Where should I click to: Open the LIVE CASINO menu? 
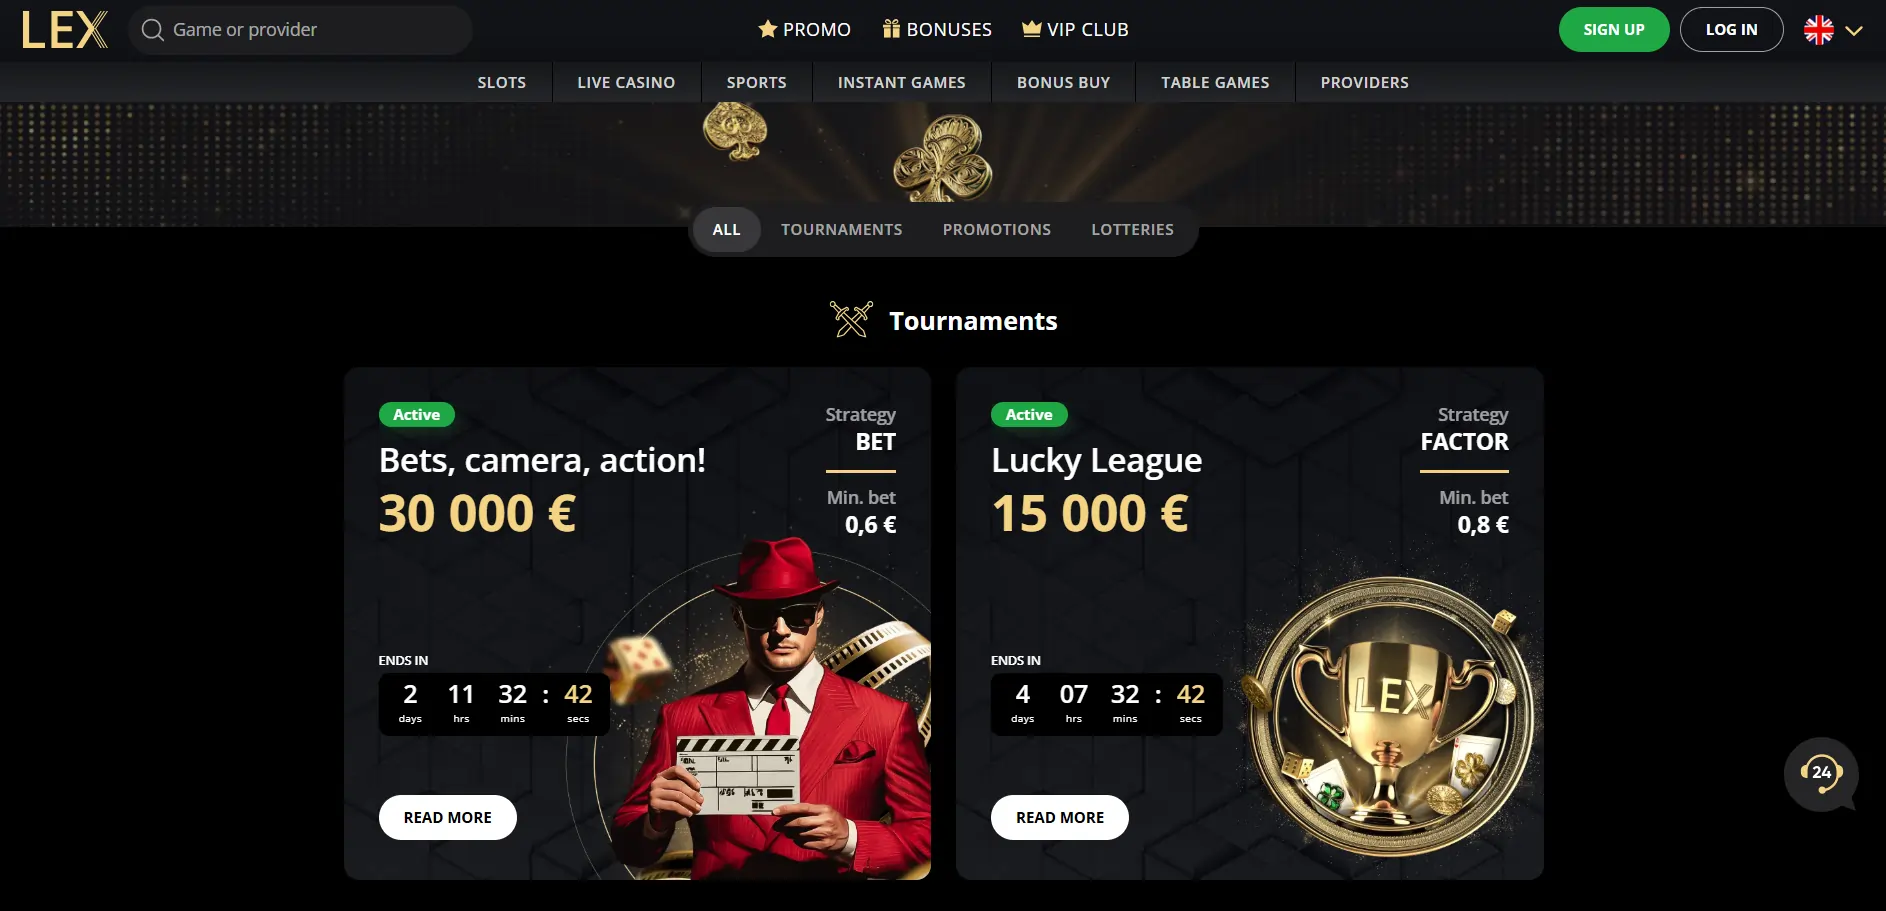click(626, 83)
